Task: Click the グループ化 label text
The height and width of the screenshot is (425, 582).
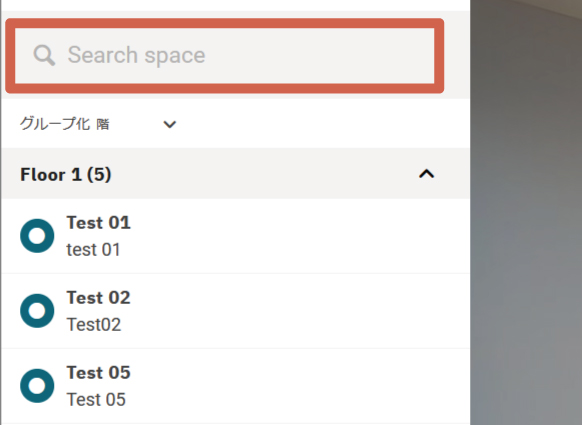Action: [54, 124]
